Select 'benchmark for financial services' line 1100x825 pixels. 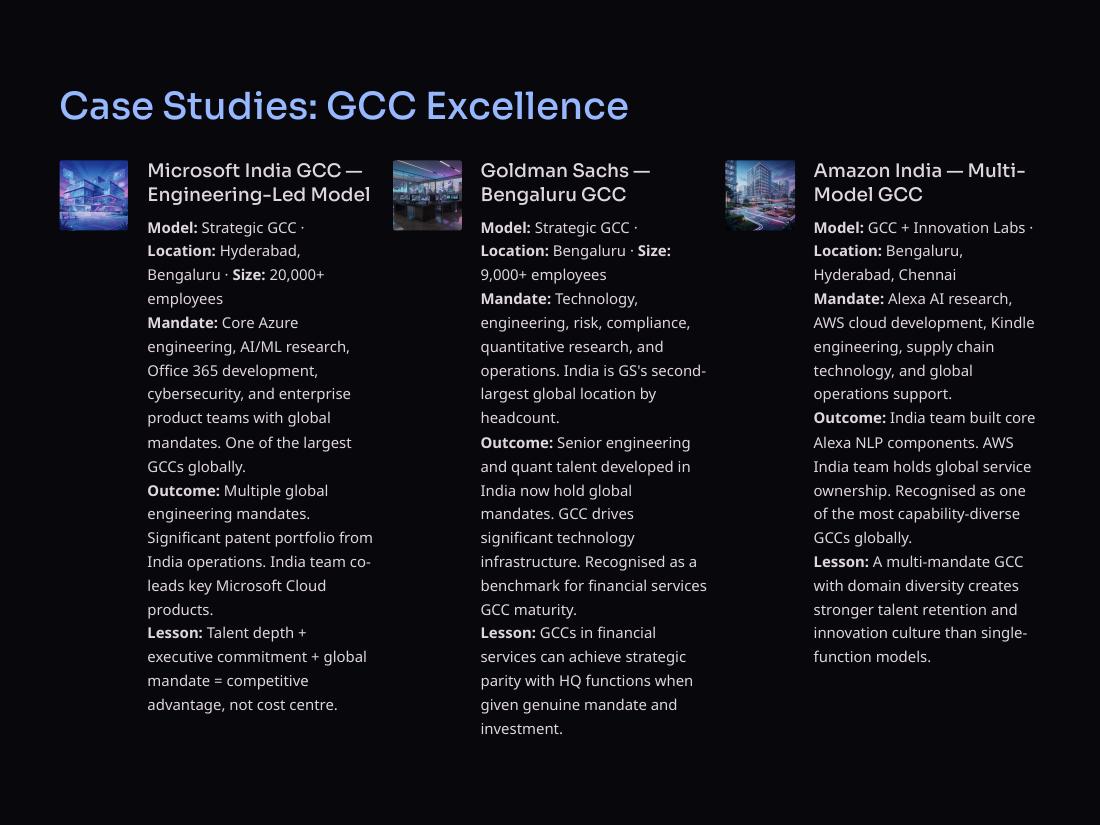593,586
